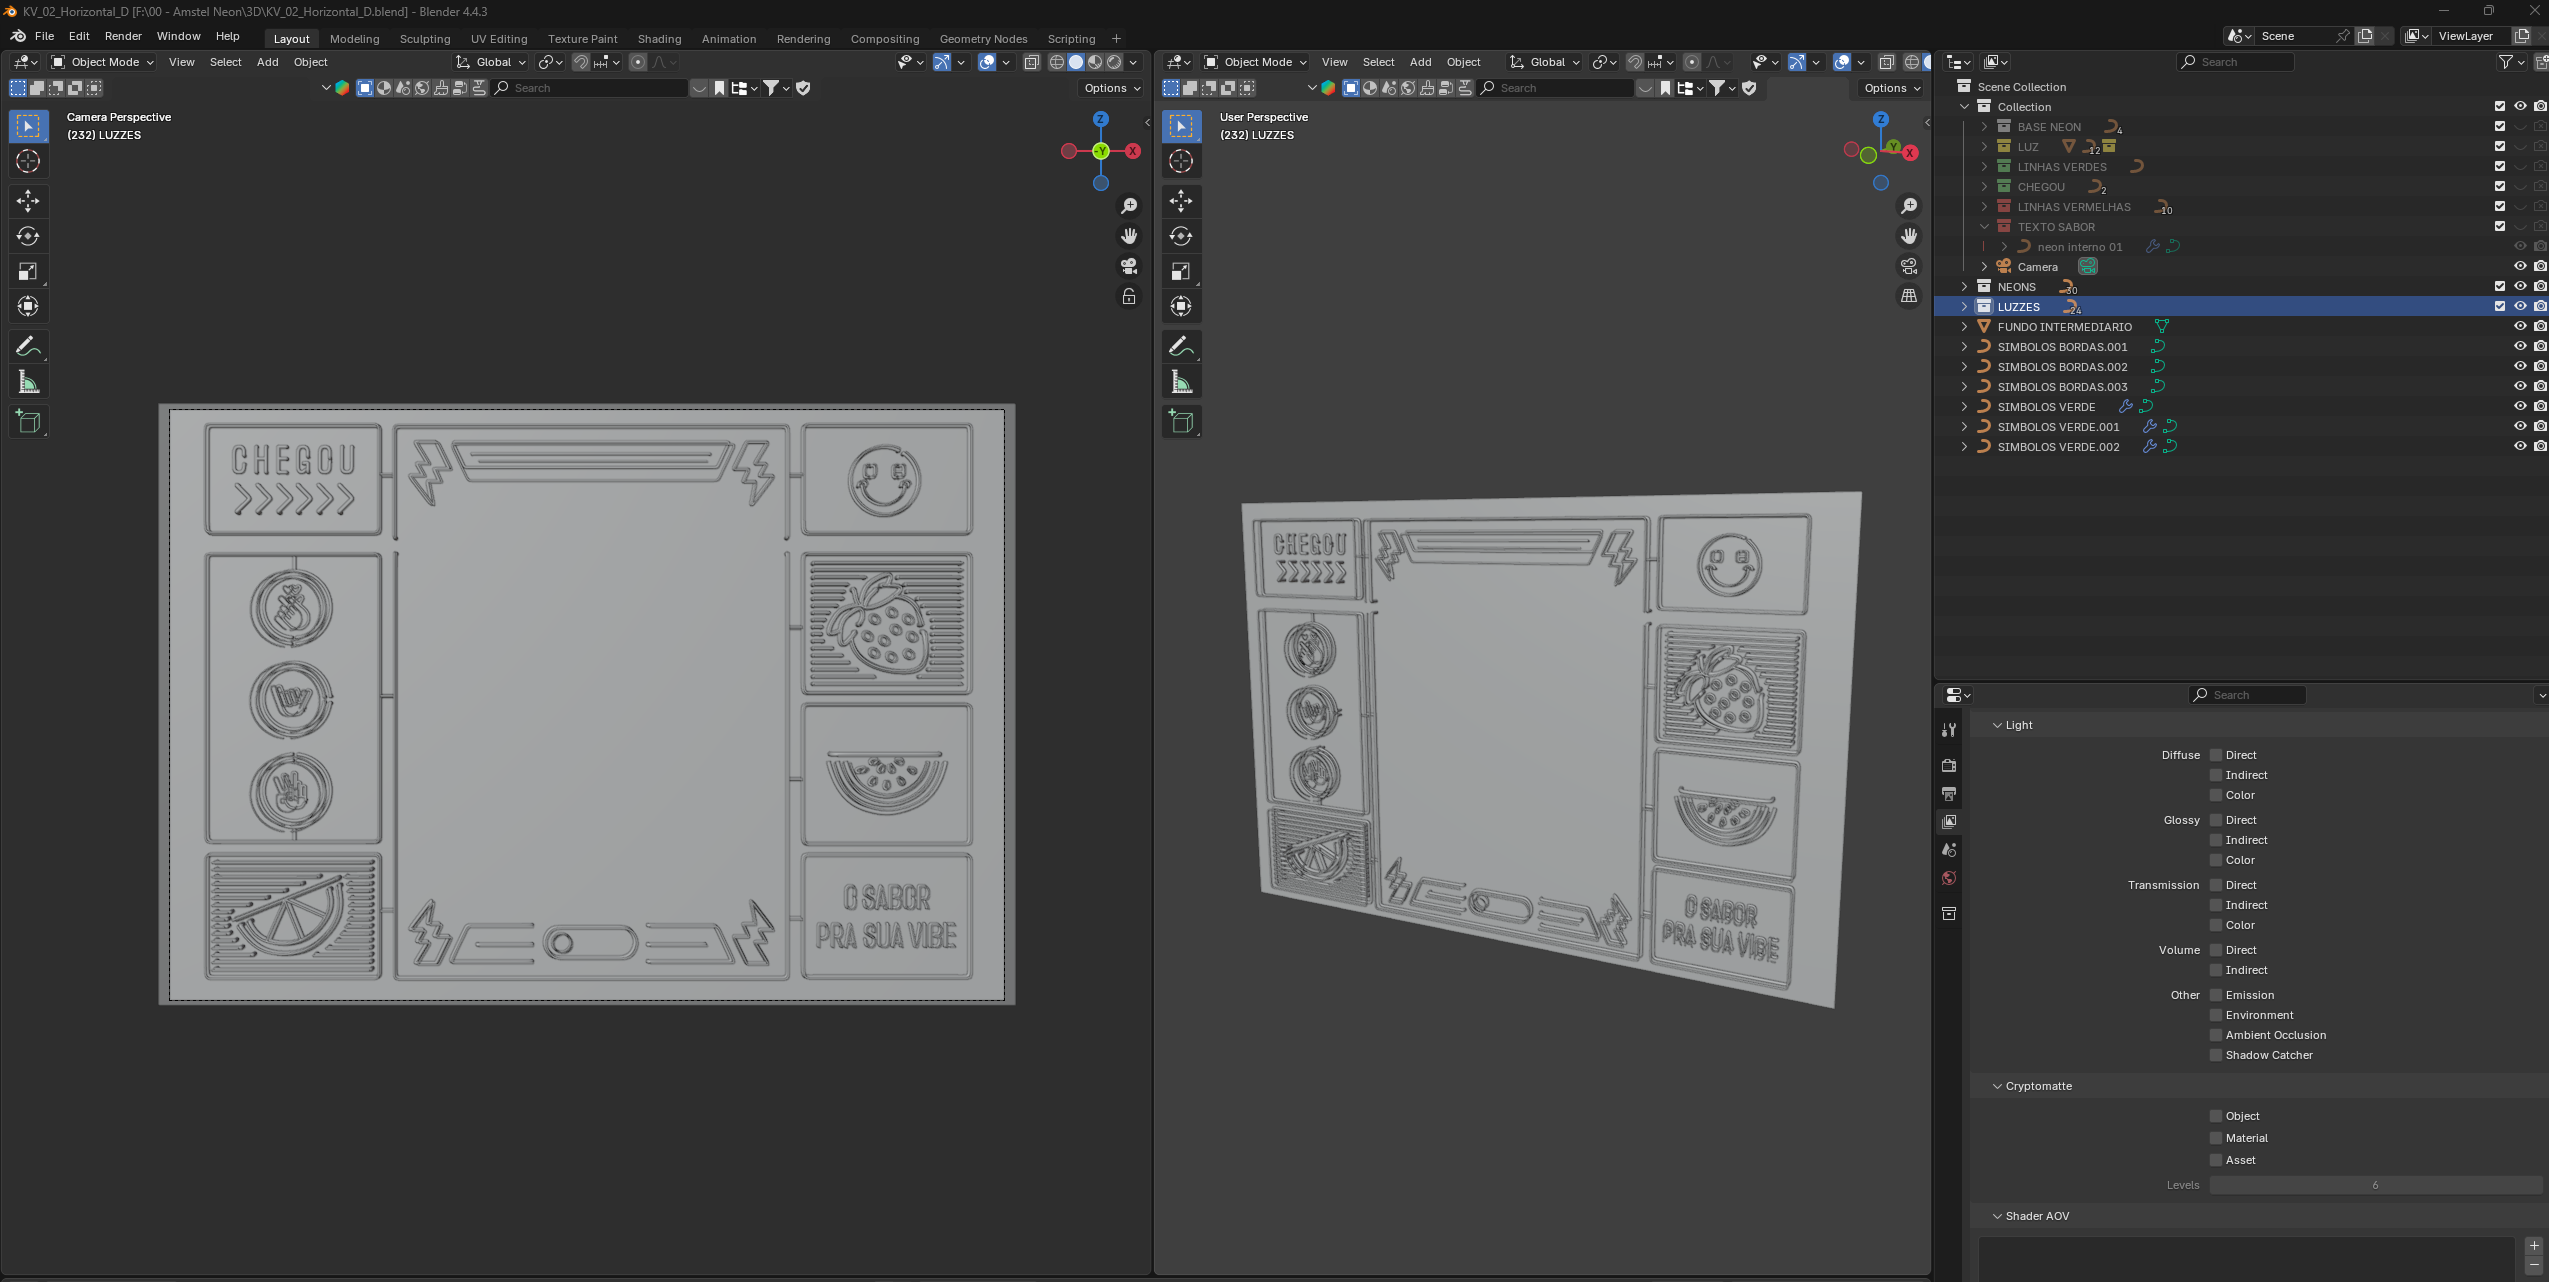Select the Cursor tool in left viewport
The width and height of the screenshot is (2549, 1282).
pyautogui.click(x=28, y=161)
